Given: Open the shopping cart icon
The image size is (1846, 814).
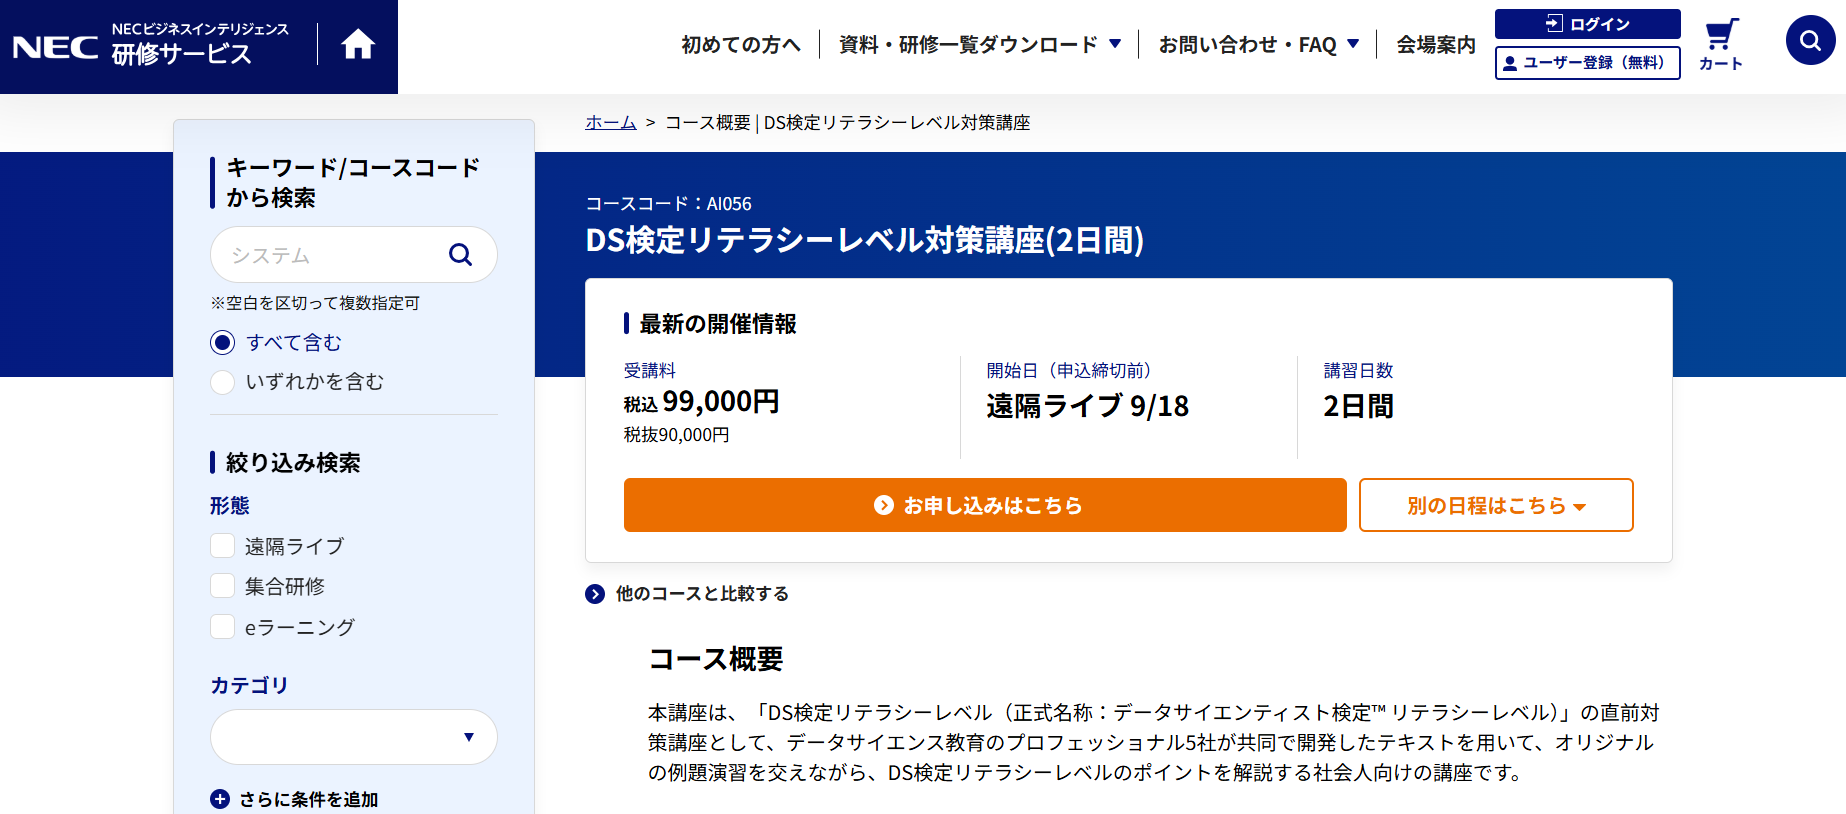Looking at the screenshot, I should 1720,37.
